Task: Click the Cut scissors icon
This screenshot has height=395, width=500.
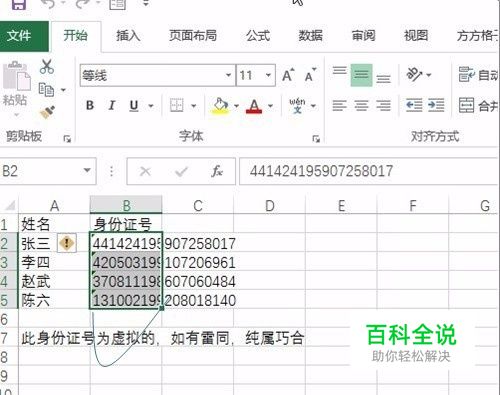Action: [47, 66]
